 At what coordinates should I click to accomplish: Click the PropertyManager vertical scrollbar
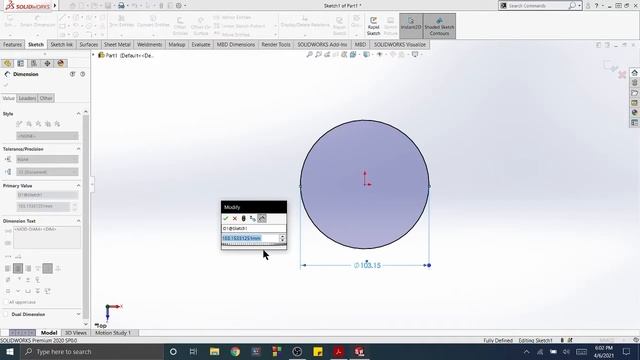[x=85, y=216]
